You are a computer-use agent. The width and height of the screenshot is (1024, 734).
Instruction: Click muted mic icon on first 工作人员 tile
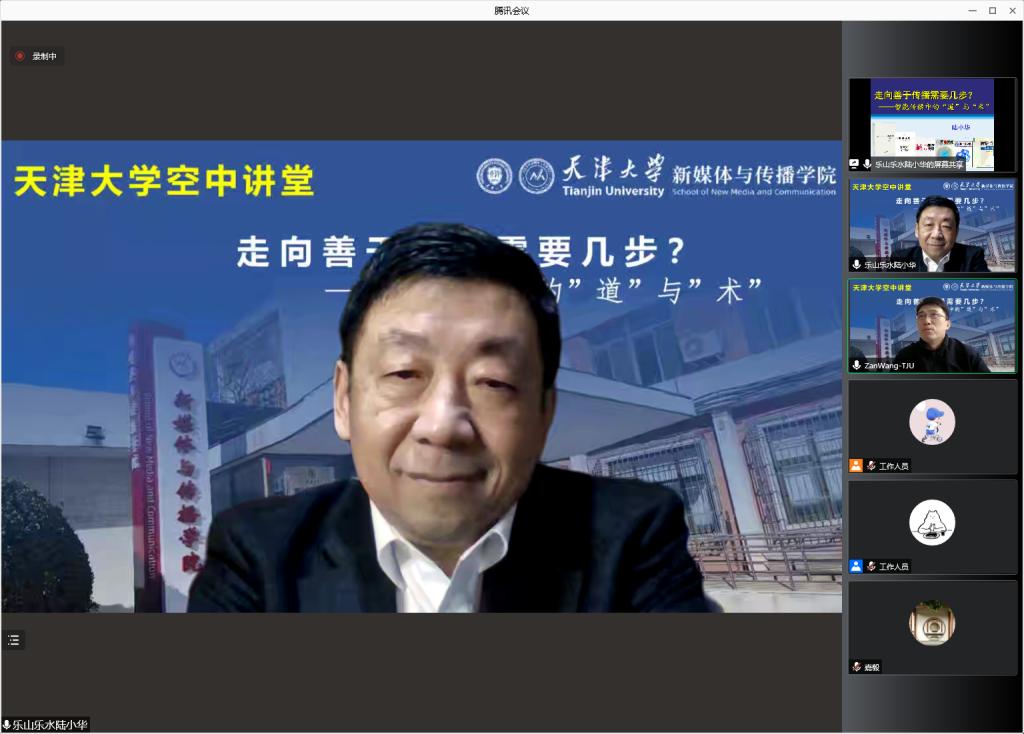pyautogui.click(x=871, y=466)
